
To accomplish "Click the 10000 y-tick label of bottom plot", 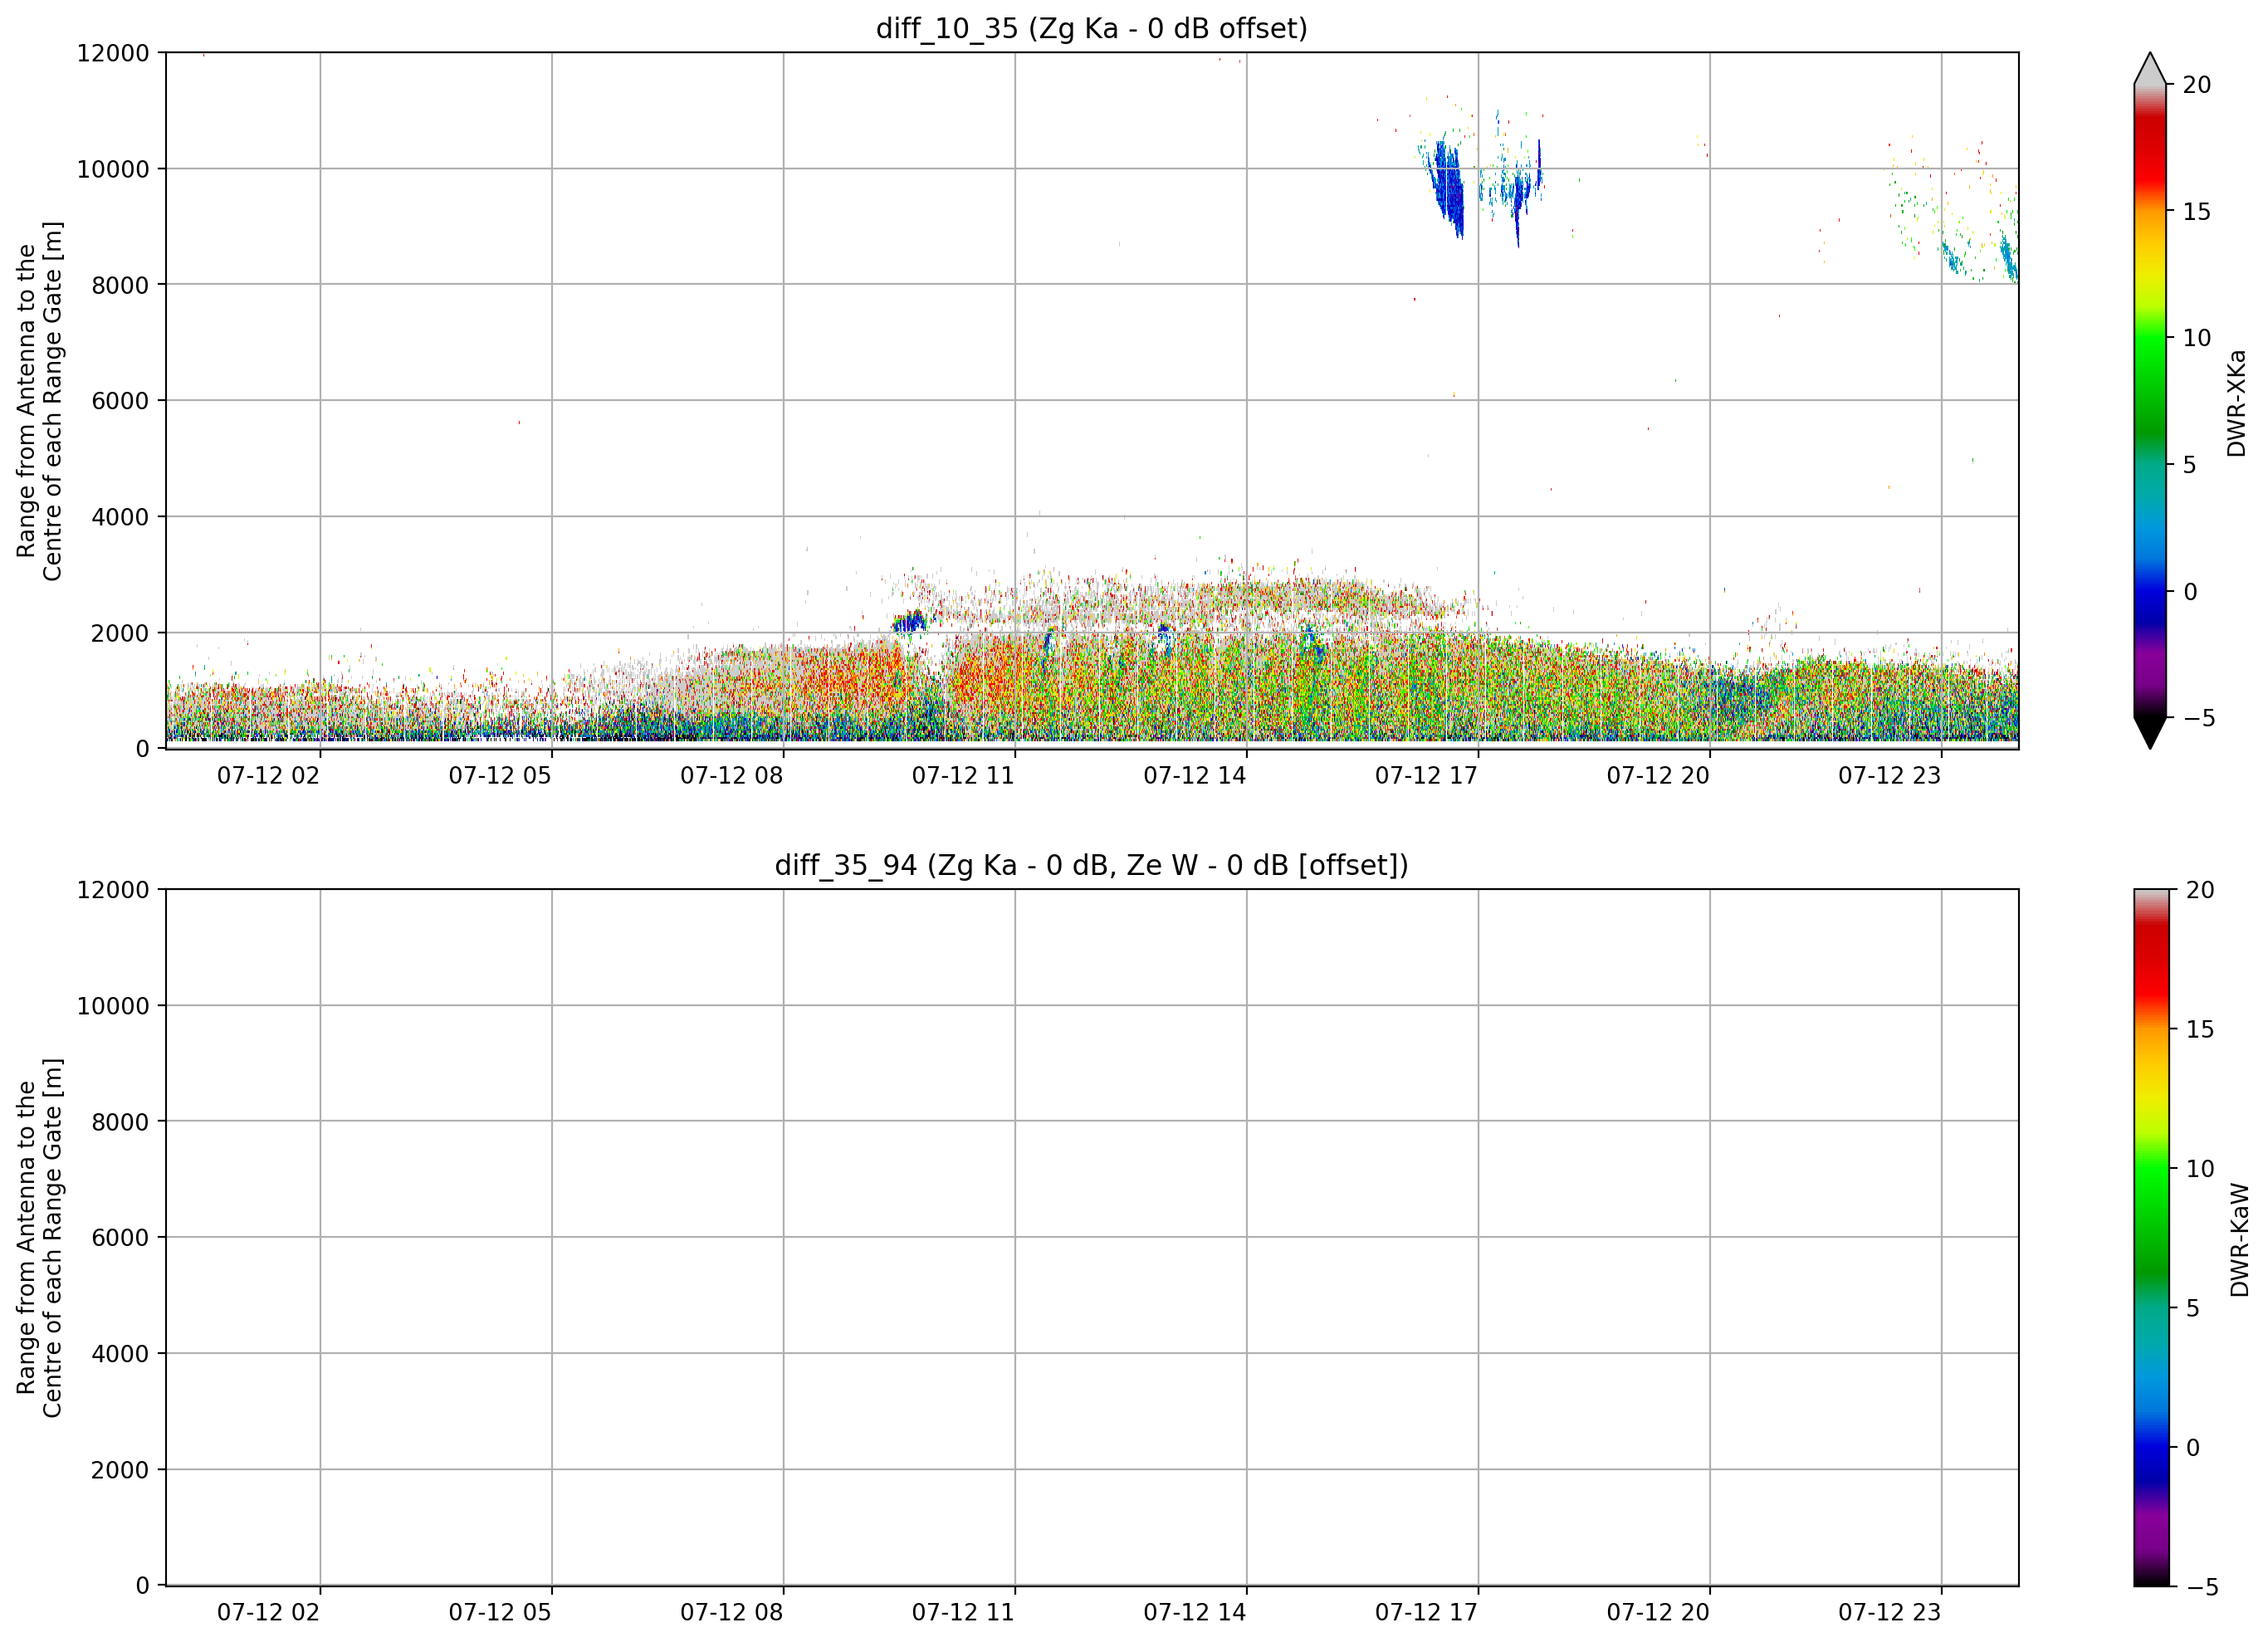I will pyautogui.click(x=113, y=1006).
